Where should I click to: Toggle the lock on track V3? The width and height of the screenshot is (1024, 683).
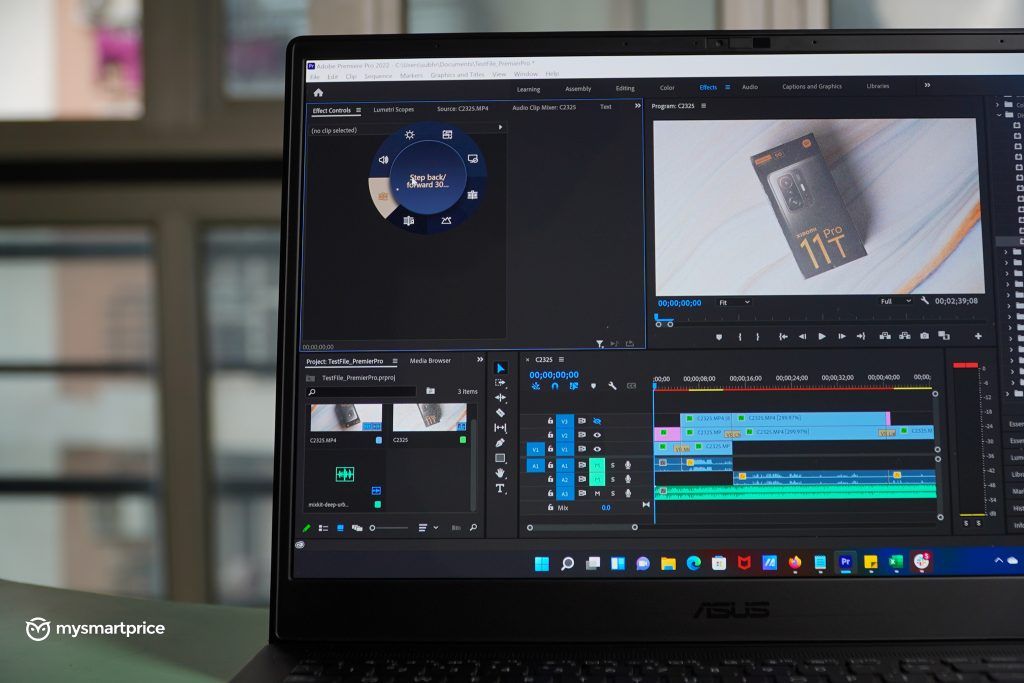(x=551, y=421)
